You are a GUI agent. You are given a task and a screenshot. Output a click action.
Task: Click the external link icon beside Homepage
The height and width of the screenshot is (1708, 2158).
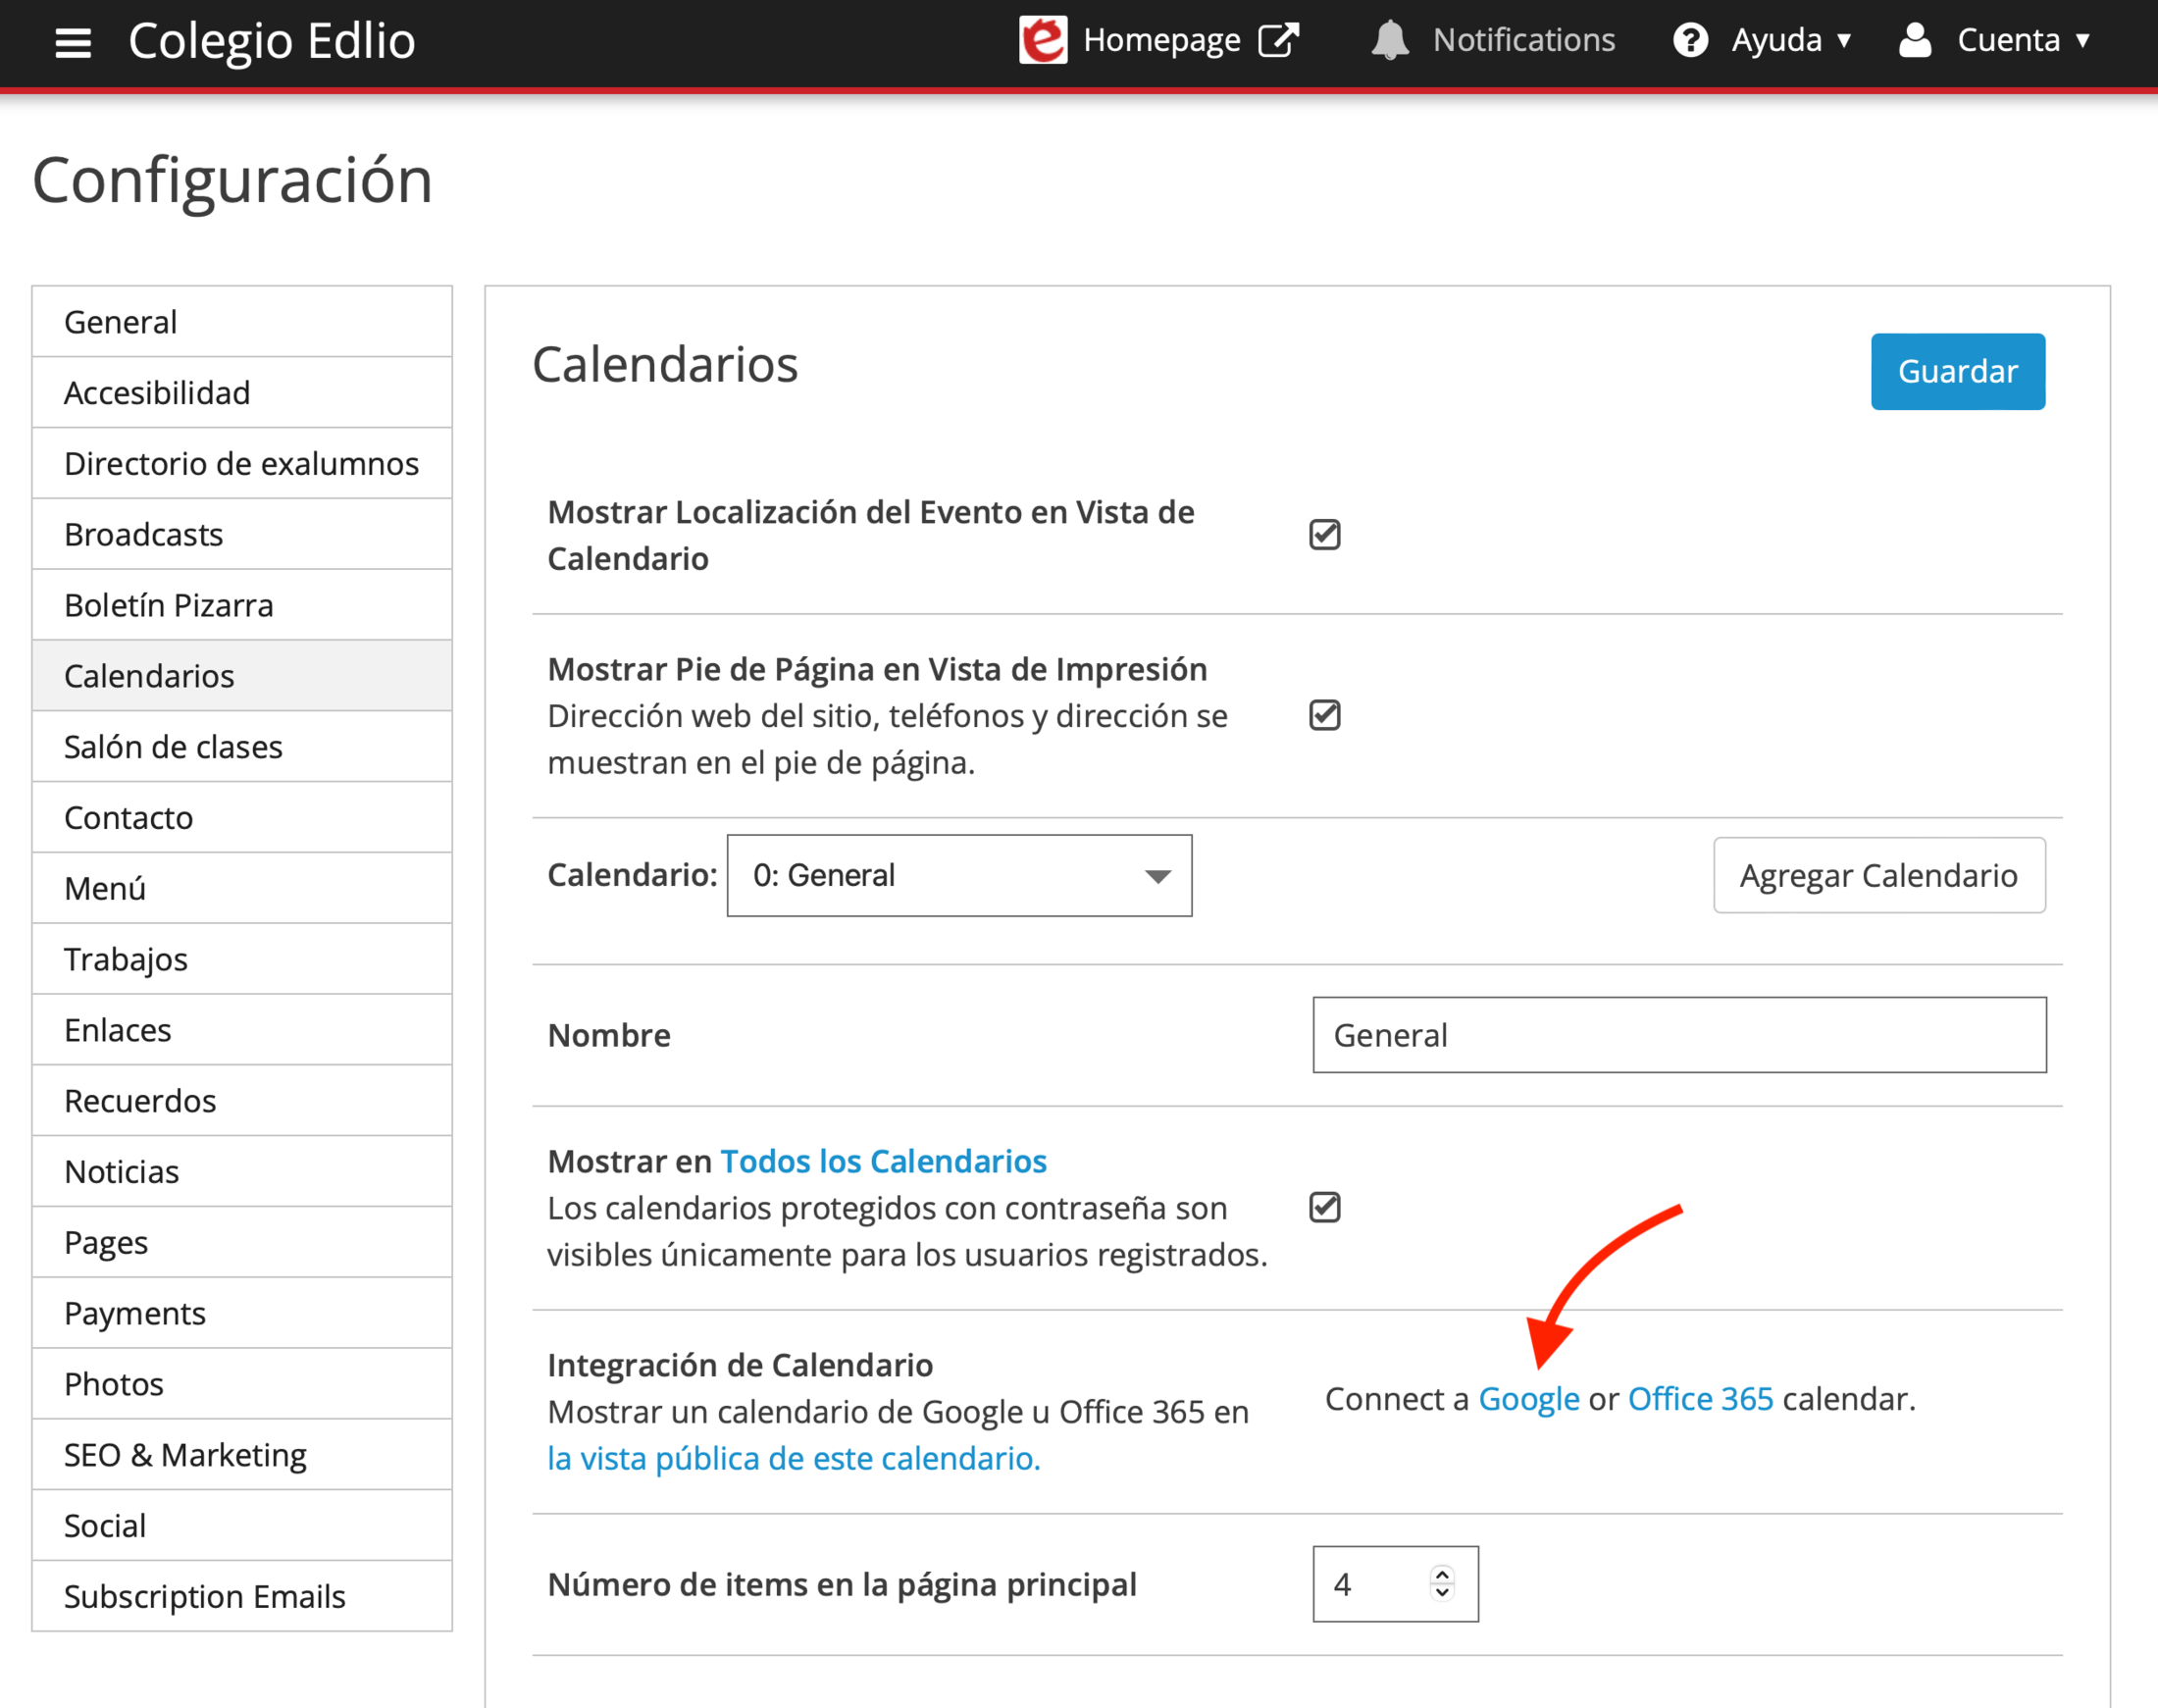(1278, 40)
